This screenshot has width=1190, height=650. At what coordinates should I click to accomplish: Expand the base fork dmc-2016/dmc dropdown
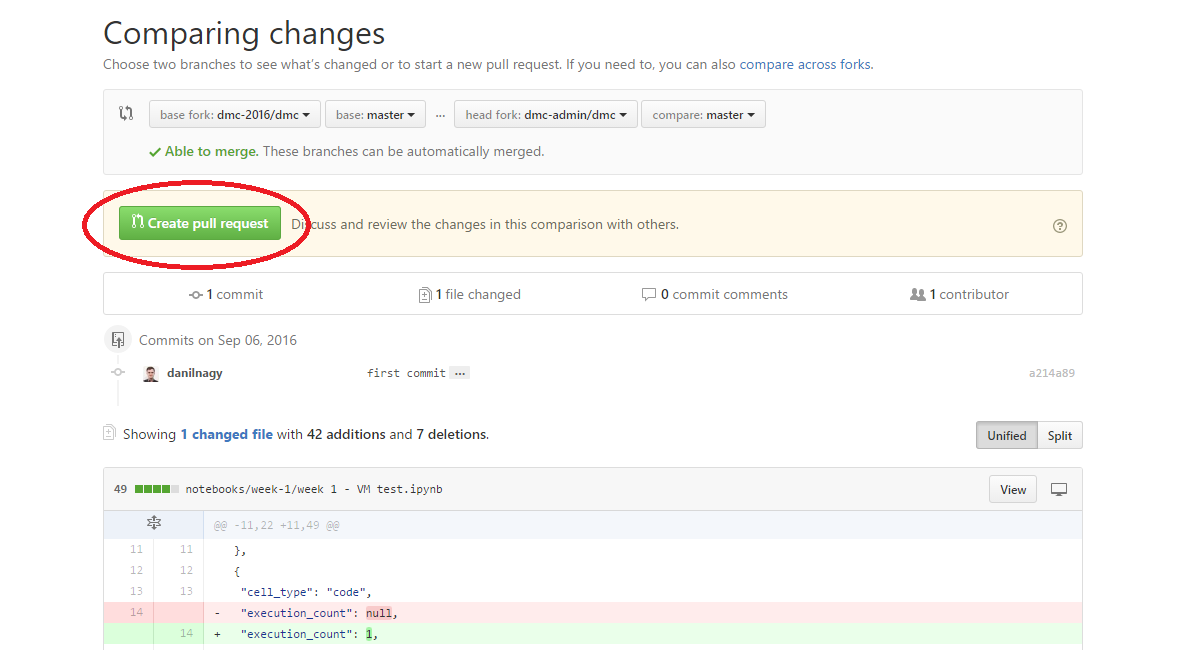click(x=235, y=115)
